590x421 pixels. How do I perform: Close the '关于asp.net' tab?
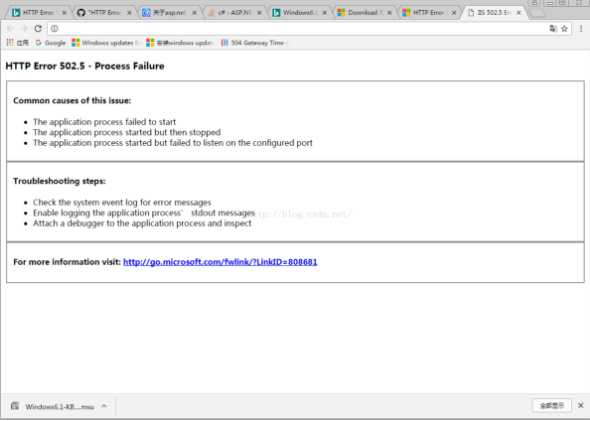(195, 13)
